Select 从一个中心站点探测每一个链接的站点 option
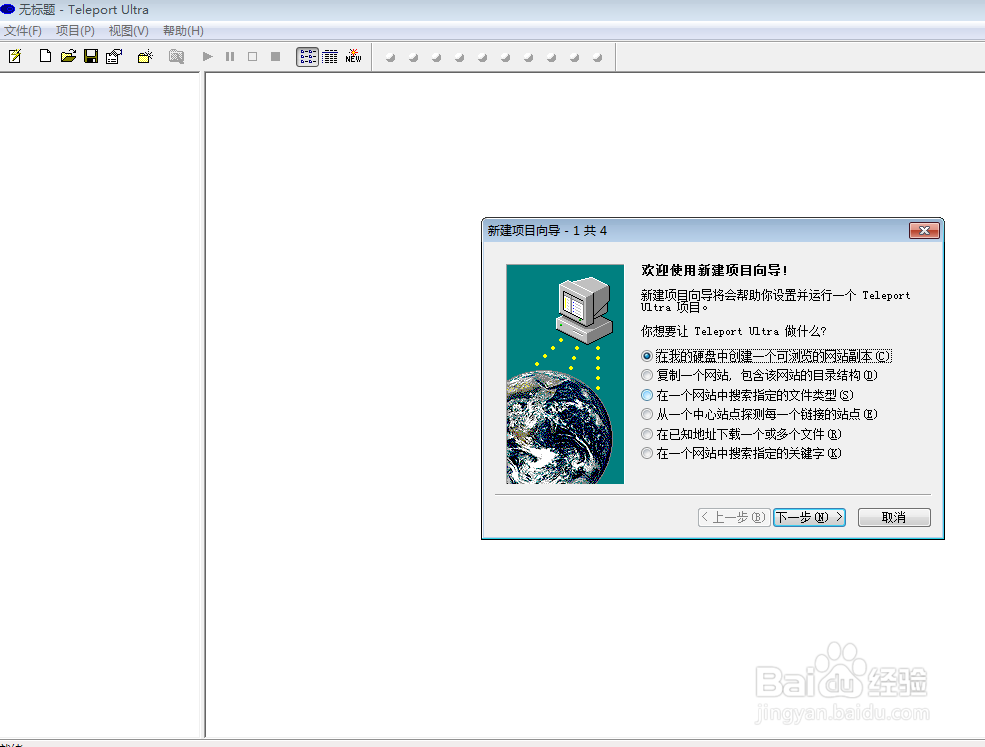985x747 pixels. [759, 414]
